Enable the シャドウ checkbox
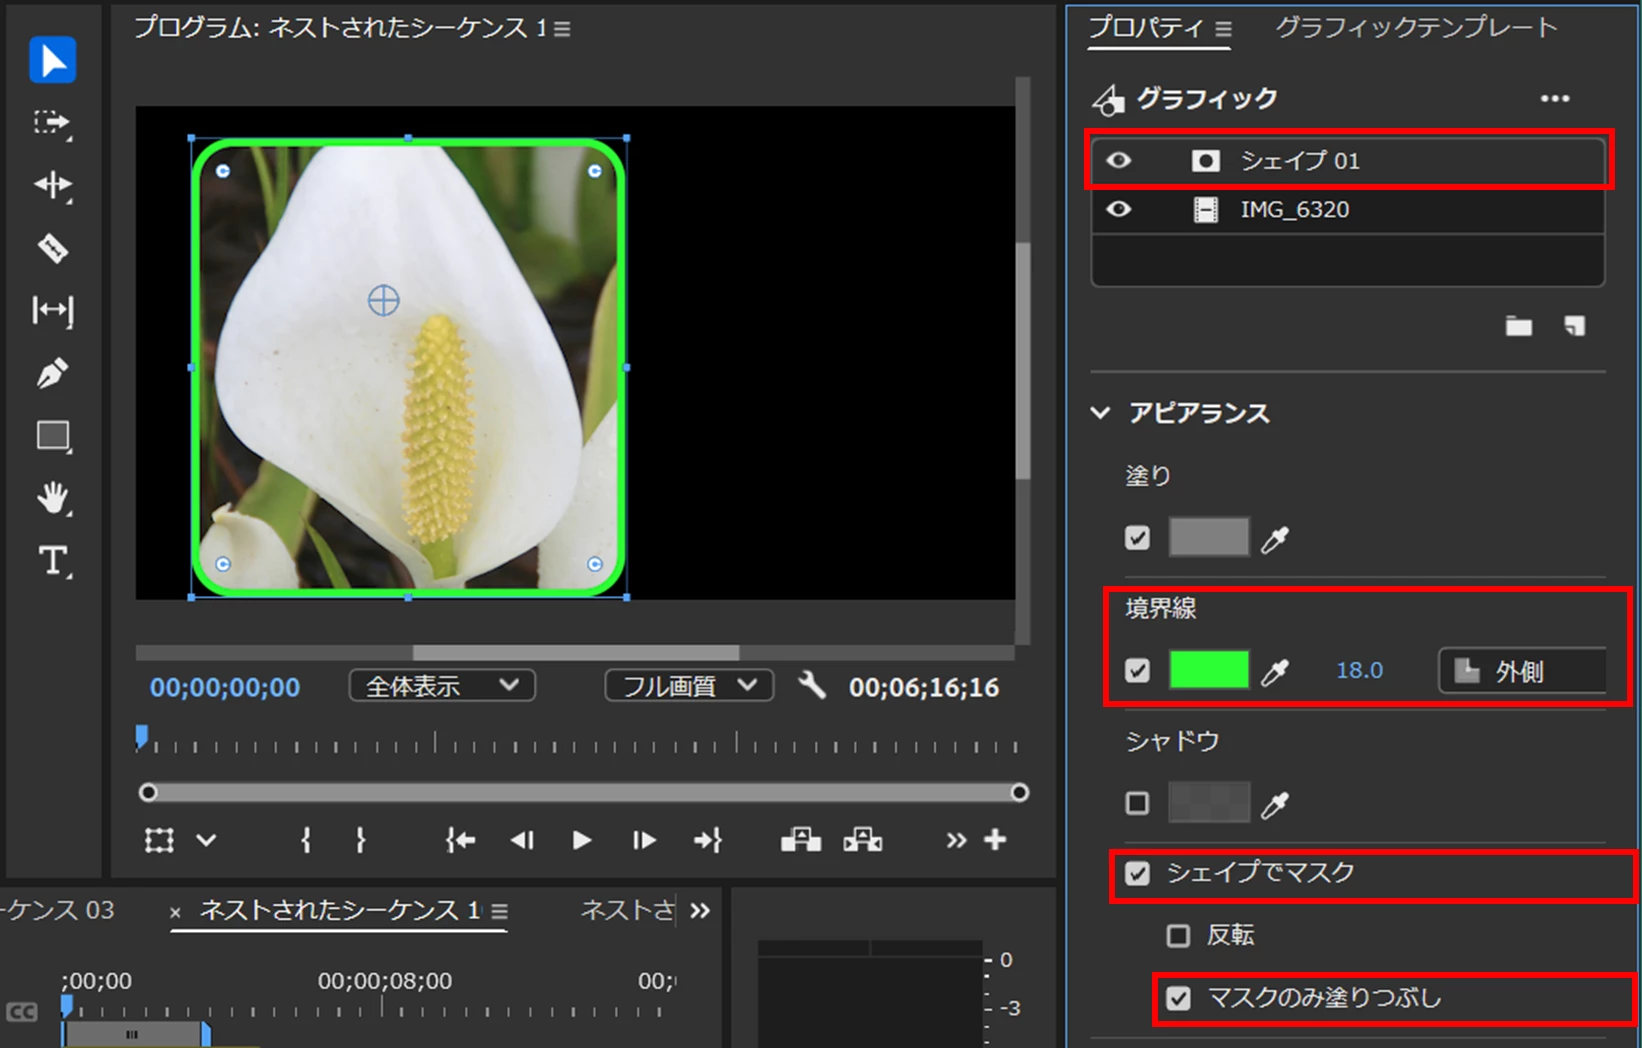The height and width of the screenshot is (1048, 1642). point(1137,803)
